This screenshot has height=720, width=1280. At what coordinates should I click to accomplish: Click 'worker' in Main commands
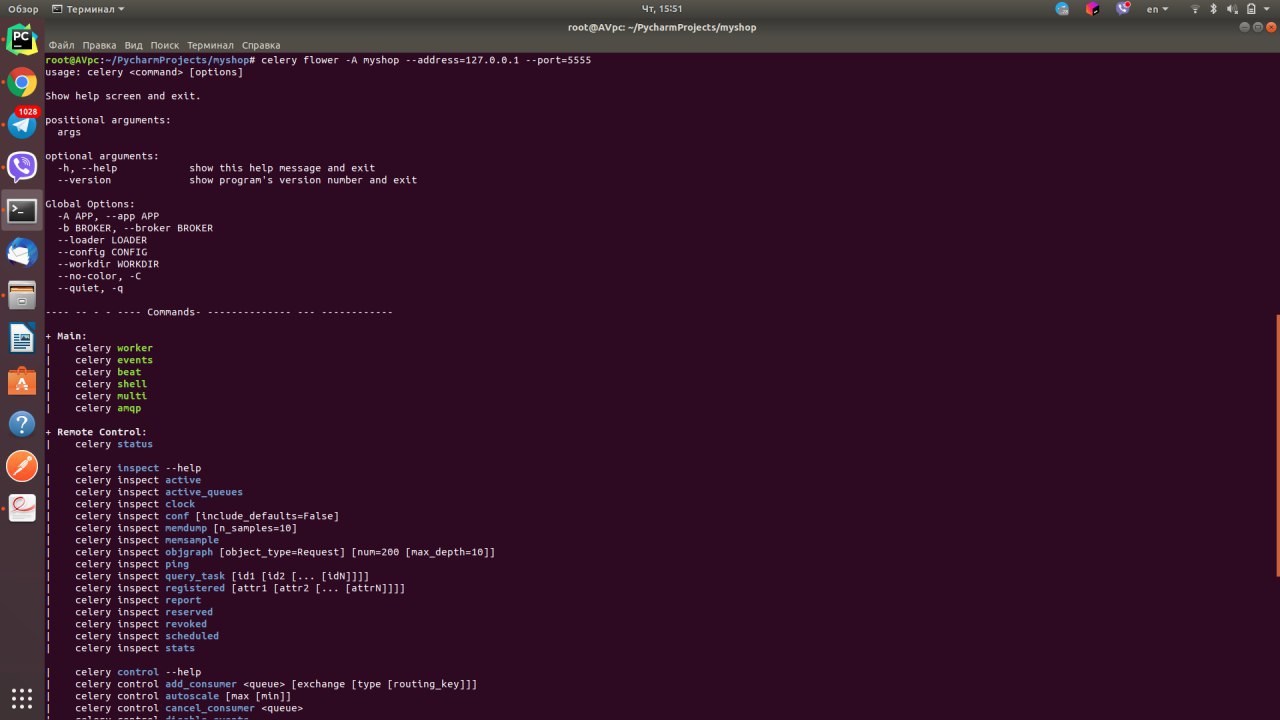(x=135, y=348)
